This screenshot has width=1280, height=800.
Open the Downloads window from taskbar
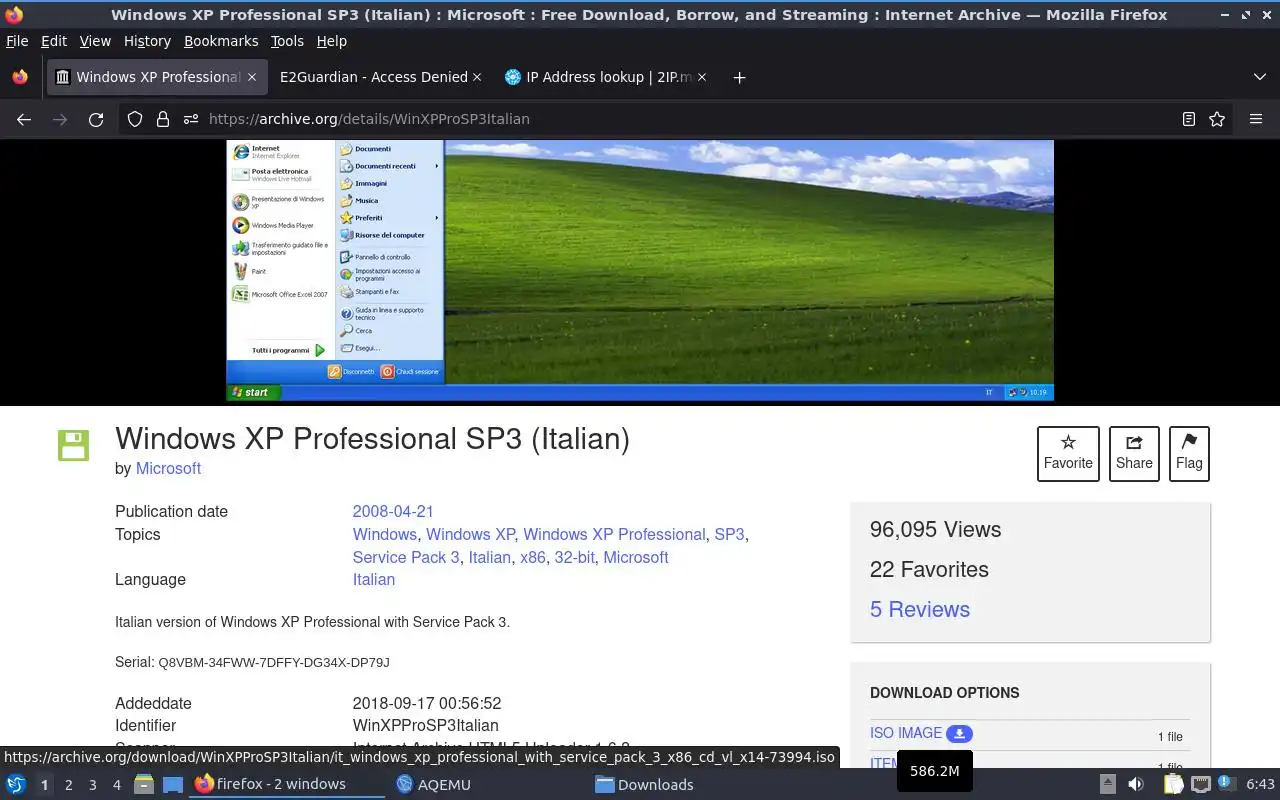(x=644, y=784)
